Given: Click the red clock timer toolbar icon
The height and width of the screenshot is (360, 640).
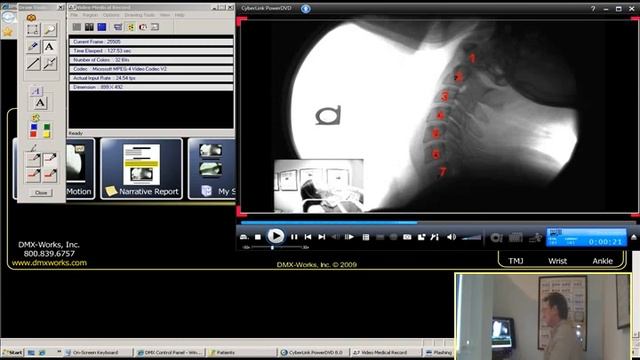Looking at the screenshot, I should pyautogui.click(x=143, y=27).
